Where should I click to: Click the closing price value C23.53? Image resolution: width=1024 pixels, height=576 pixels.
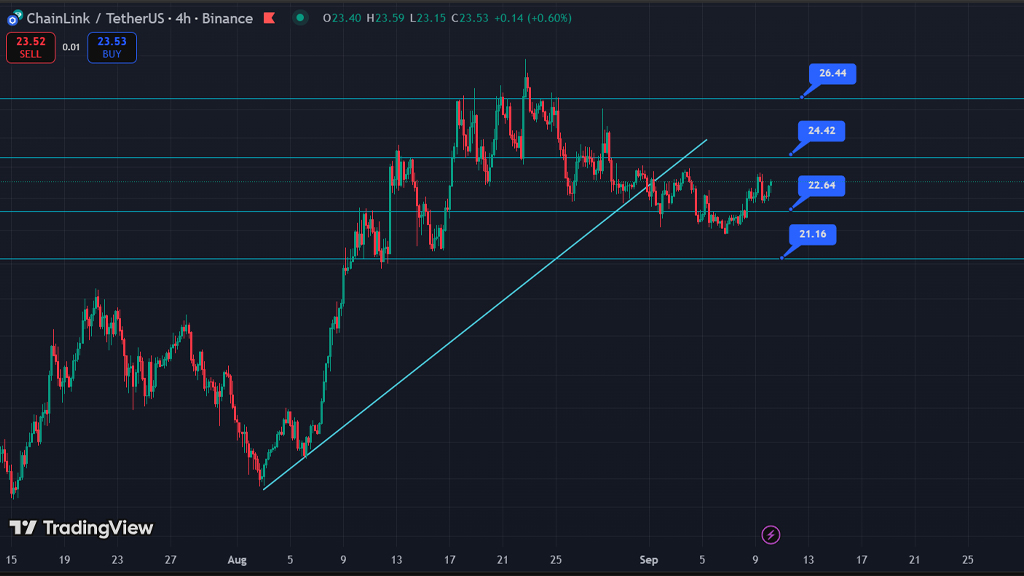469,18
